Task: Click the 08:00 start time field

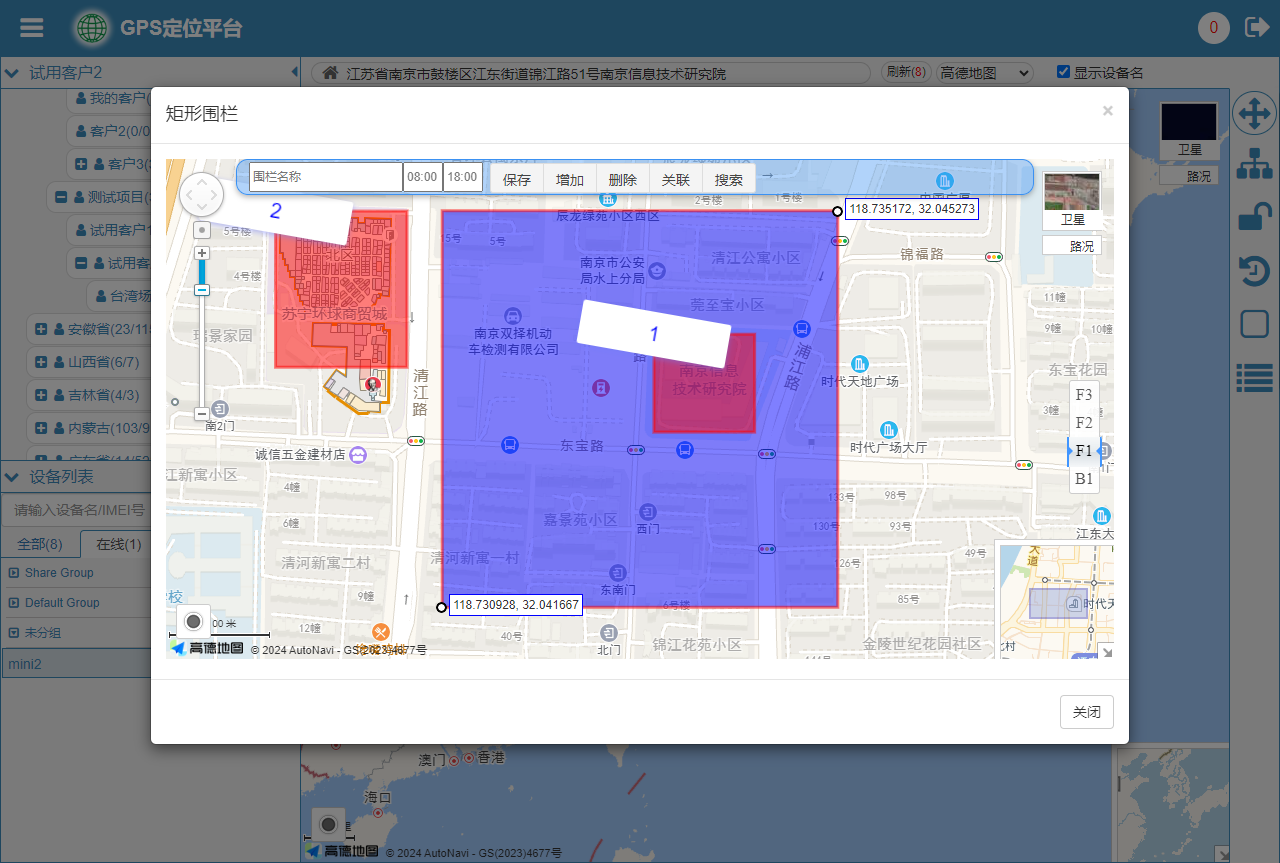Action: pos(423,177)
